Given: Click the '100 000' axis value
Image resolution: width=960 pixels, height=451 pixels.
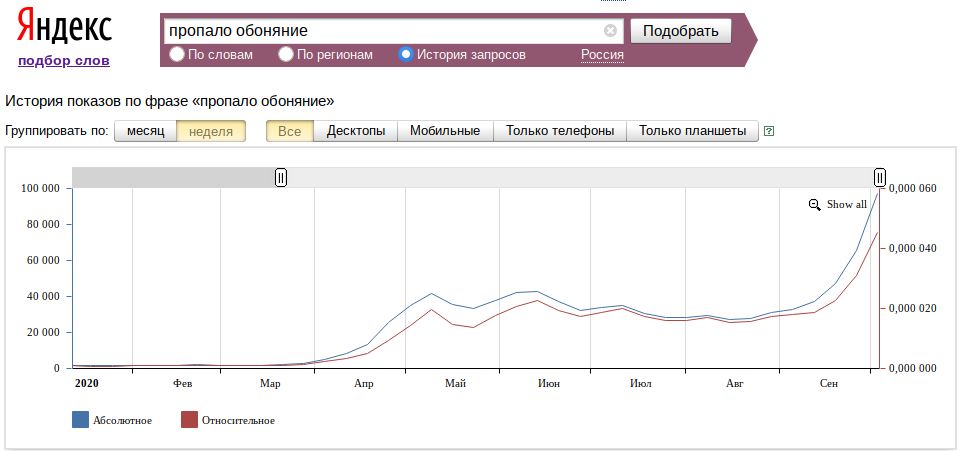Looking at the screenshot, I should [40, 188].
